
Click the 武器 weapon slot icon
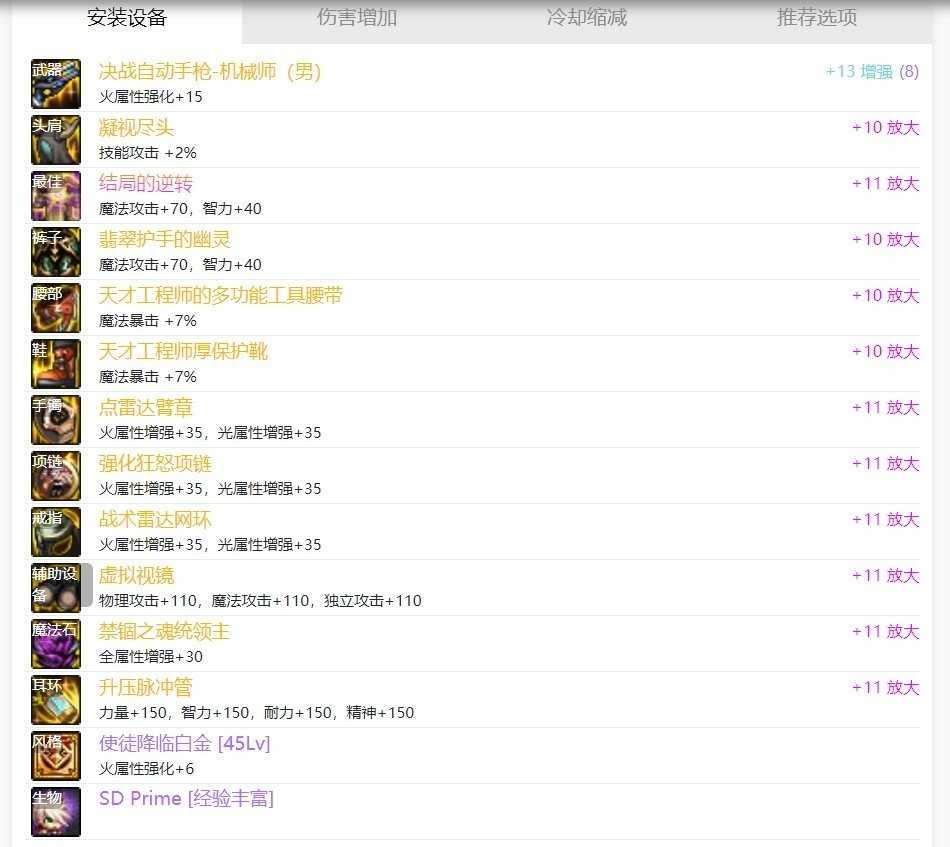click(x=56, y=84)
